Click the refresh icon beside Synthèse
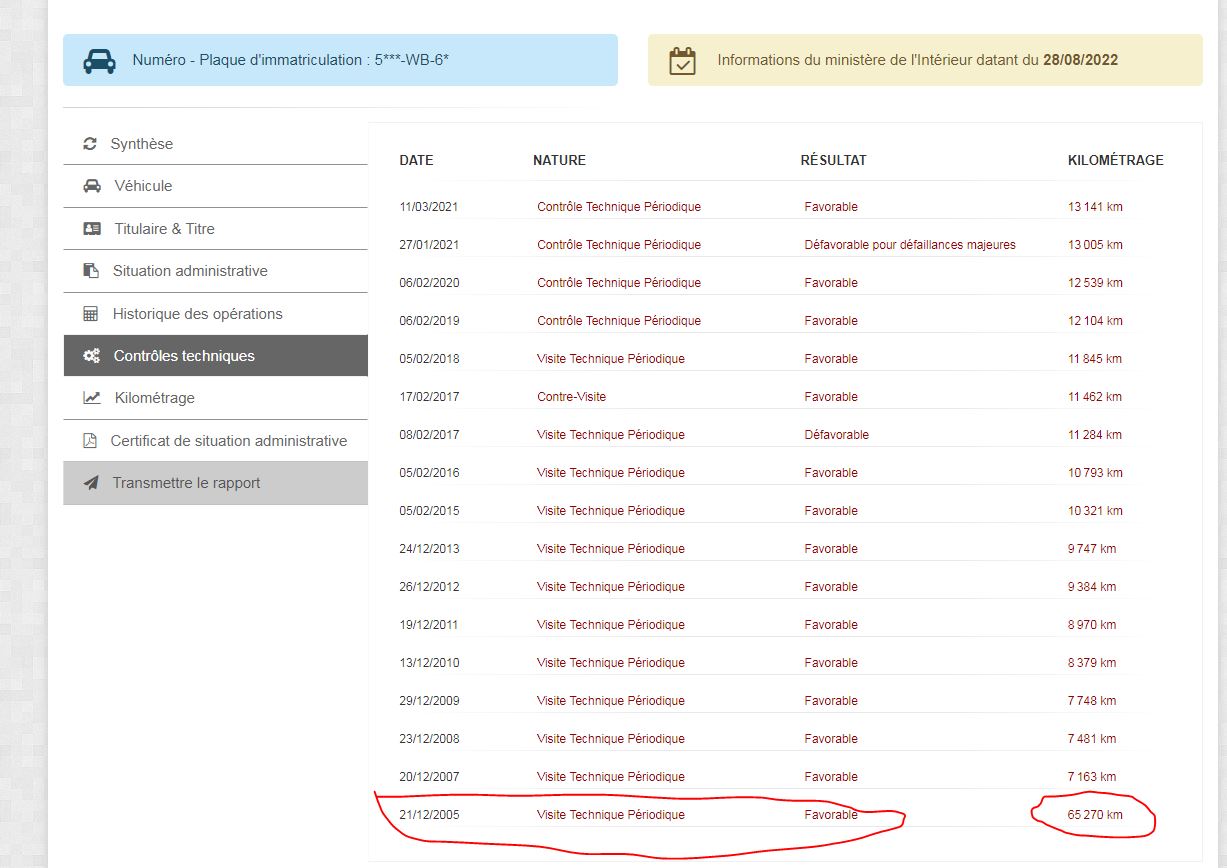 click(90, 144)
